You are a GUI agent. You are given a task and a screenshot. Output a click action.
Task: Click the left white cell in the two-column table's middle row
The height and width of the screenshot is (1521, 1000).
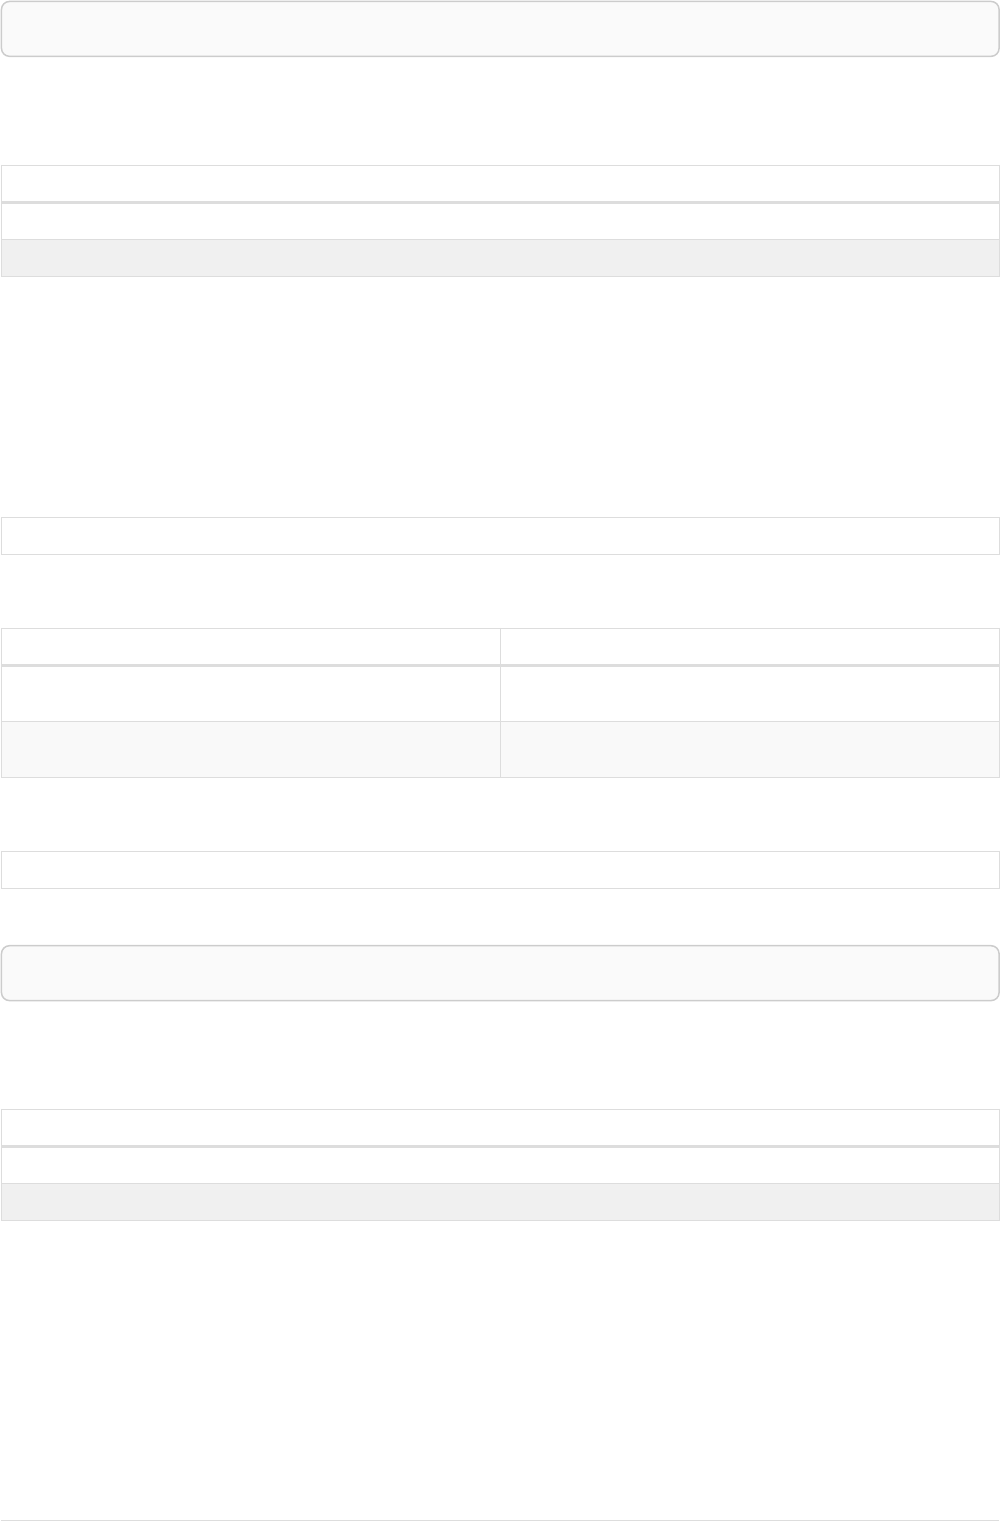[x=250, y=693]
